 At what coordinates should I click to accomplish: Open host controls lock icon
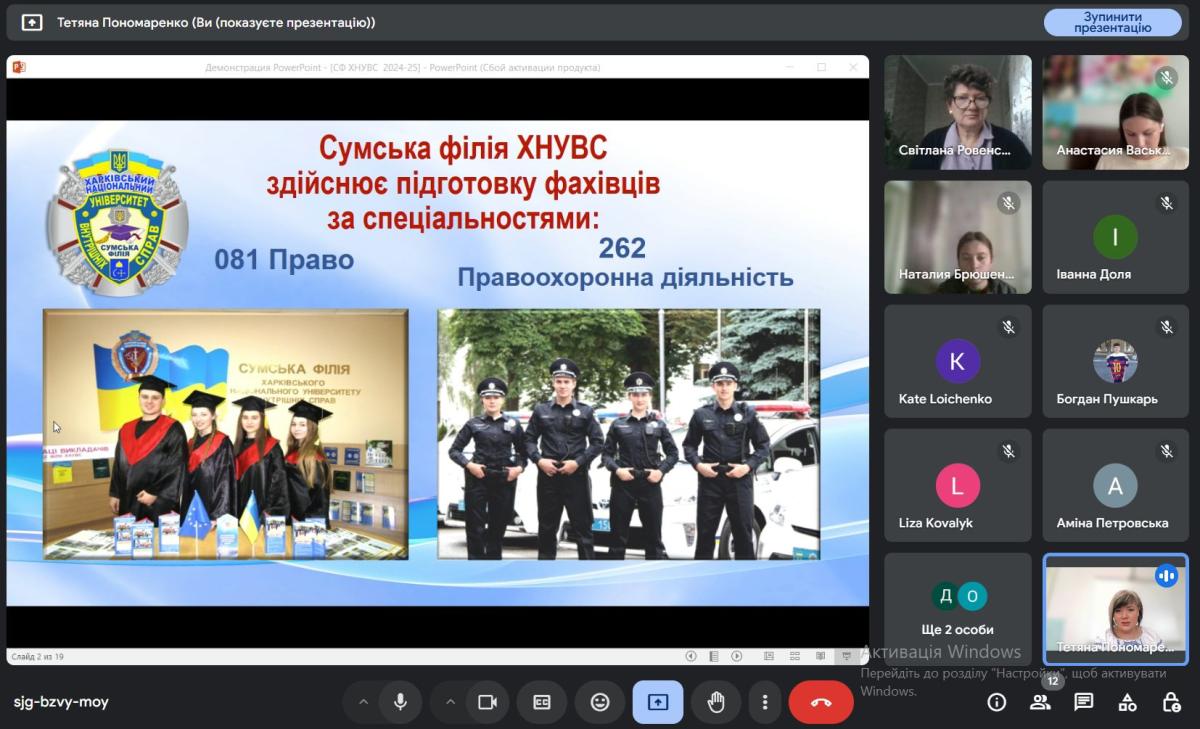(1171, 702)
